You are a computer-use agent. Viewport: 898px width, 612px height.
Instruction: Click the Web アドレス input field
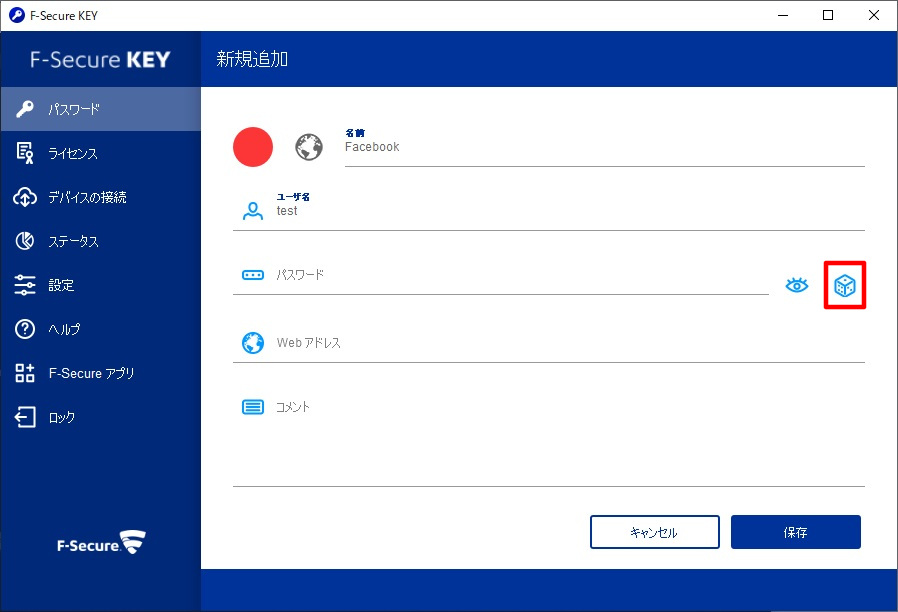(568, 344)
